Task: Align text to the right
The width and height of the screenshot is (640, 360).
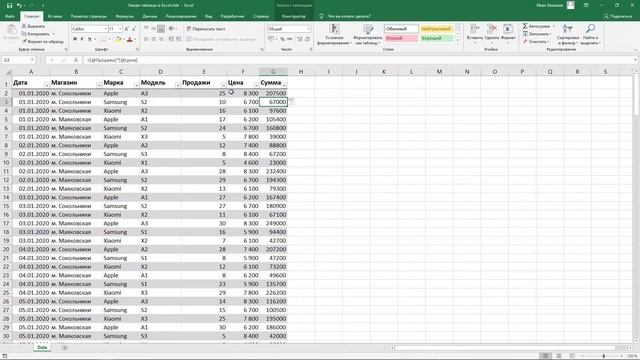Action: (x=161, y=39)
